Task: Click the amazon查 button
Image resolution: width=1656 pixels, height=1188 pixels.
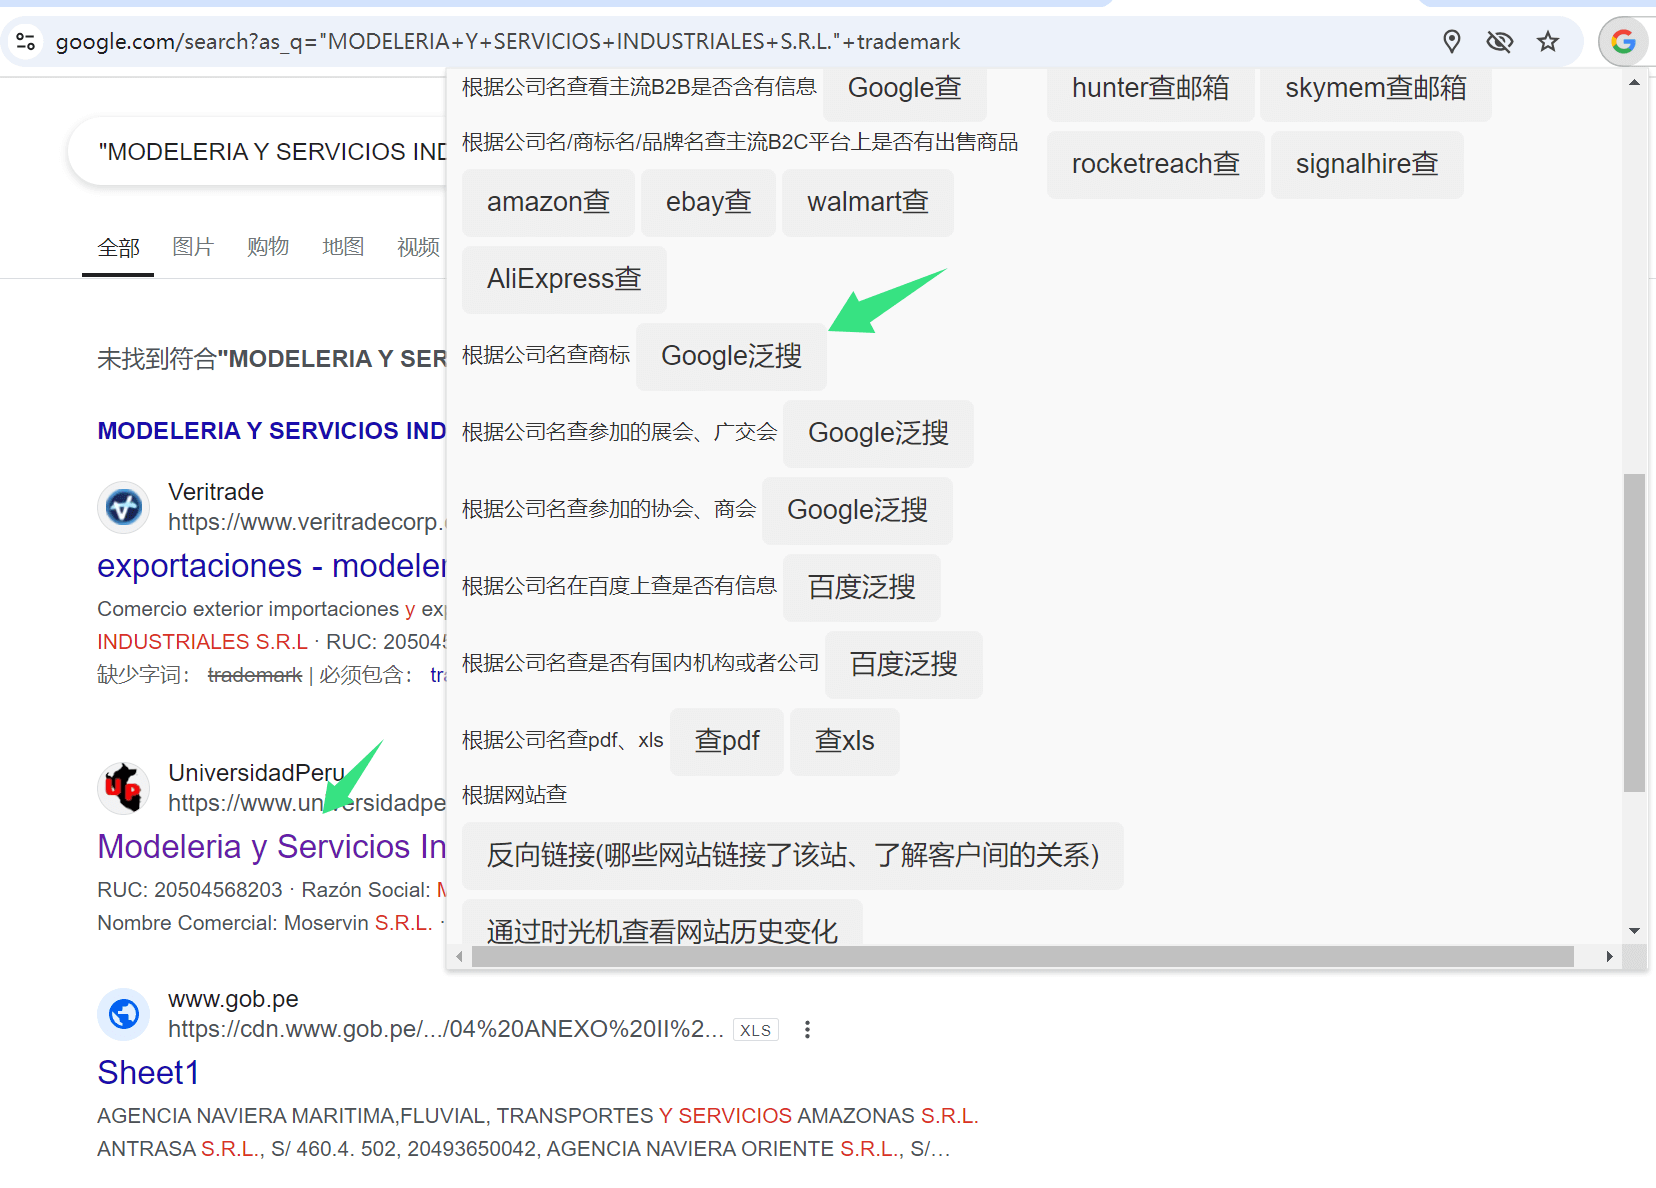Action: tap(548, 202)
